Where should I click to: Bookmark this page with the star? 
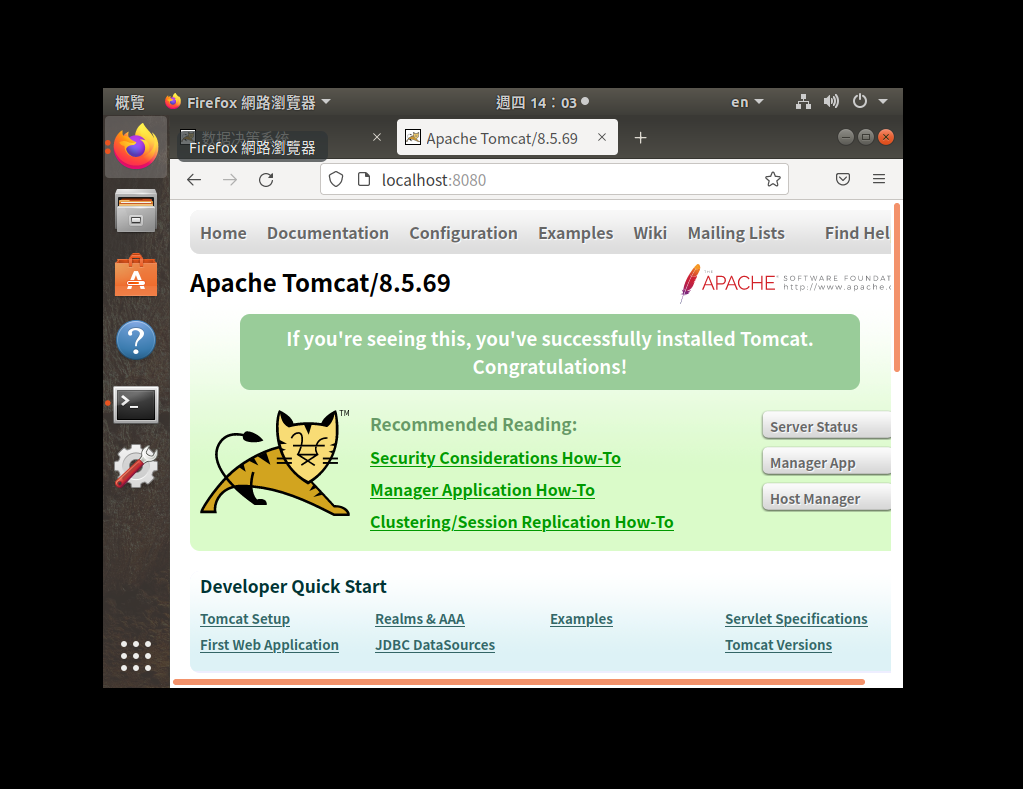[x=772, y=179]
